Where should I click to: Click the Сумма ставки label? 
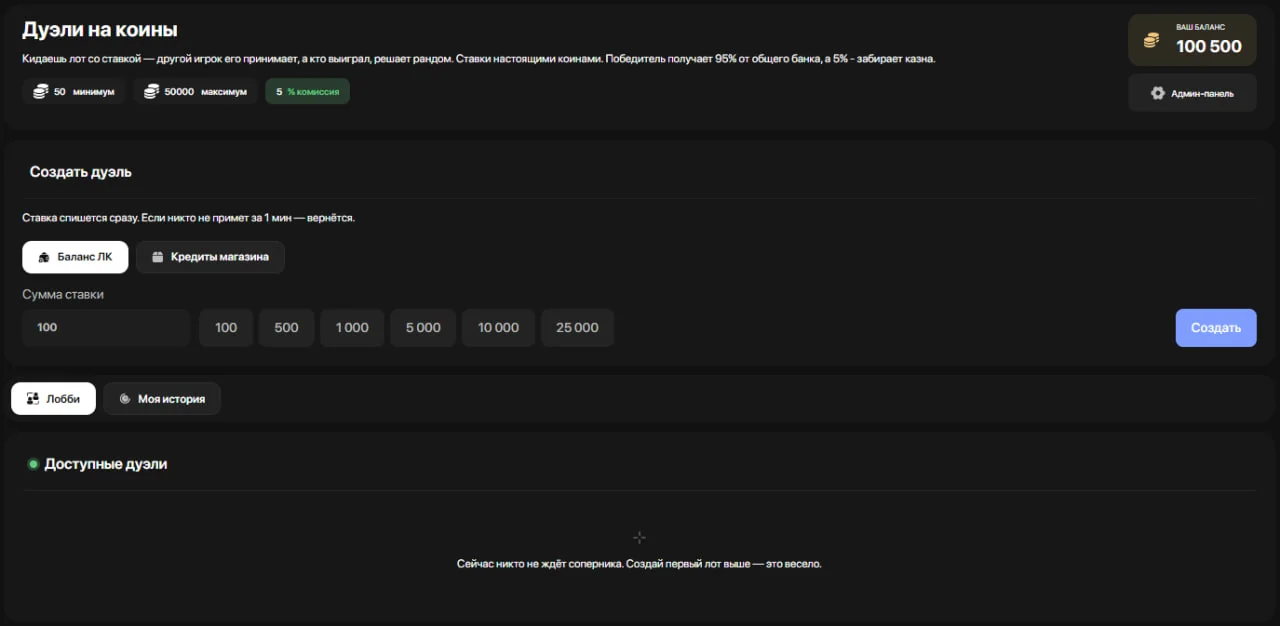63,295
